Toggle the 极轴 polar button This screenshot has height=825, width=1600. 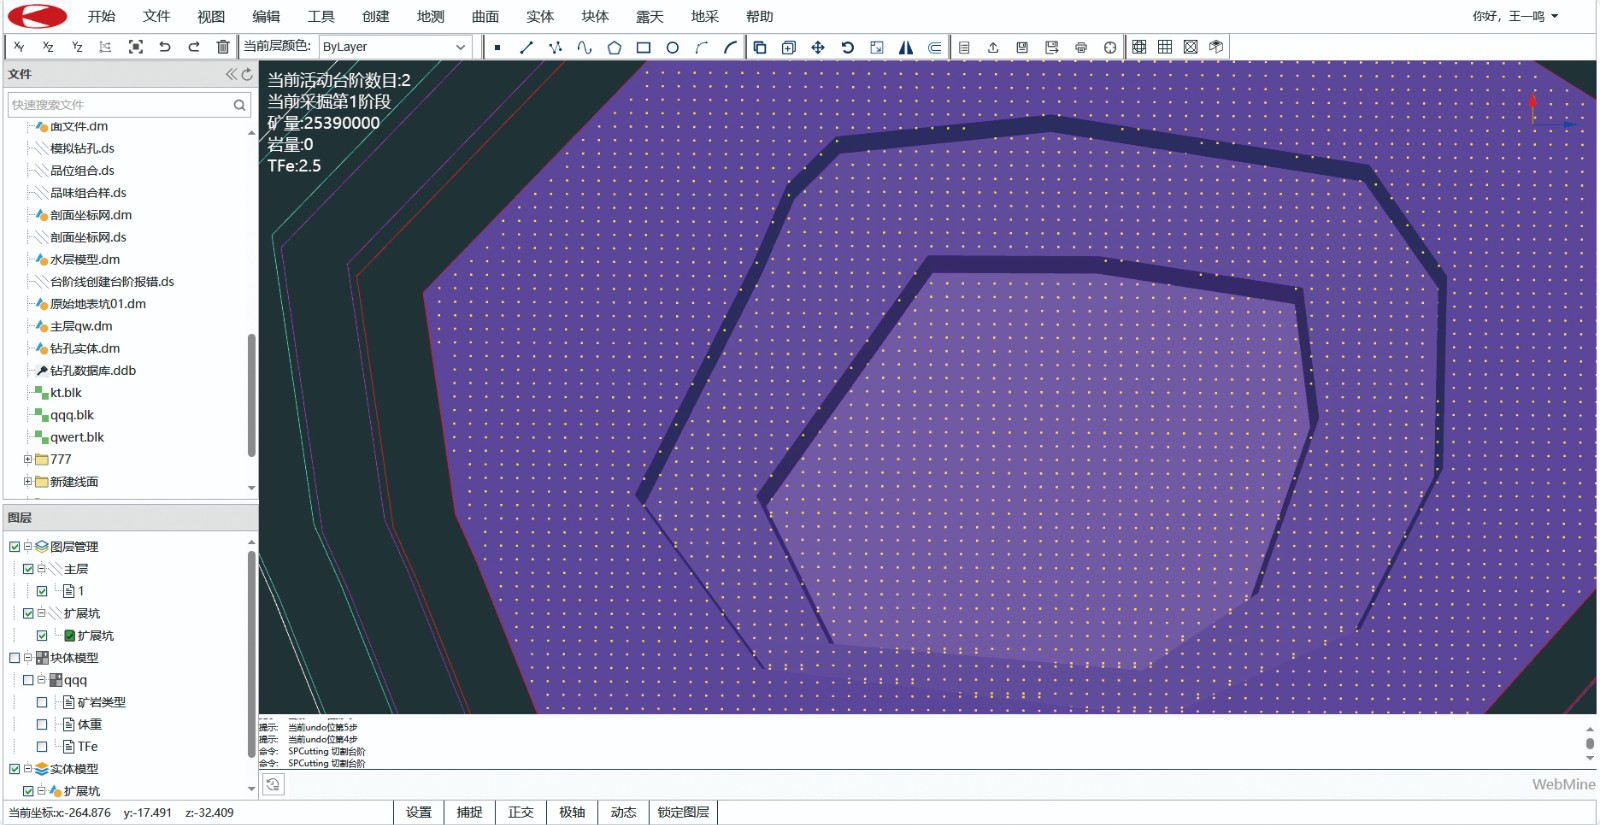click(x=572, y=812)
